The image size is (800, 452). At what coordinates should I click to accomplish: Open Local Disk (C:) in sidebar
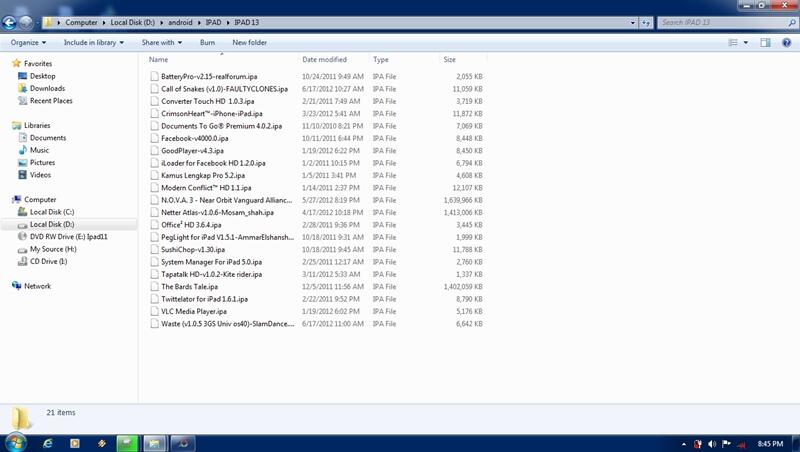click(52, 212)
